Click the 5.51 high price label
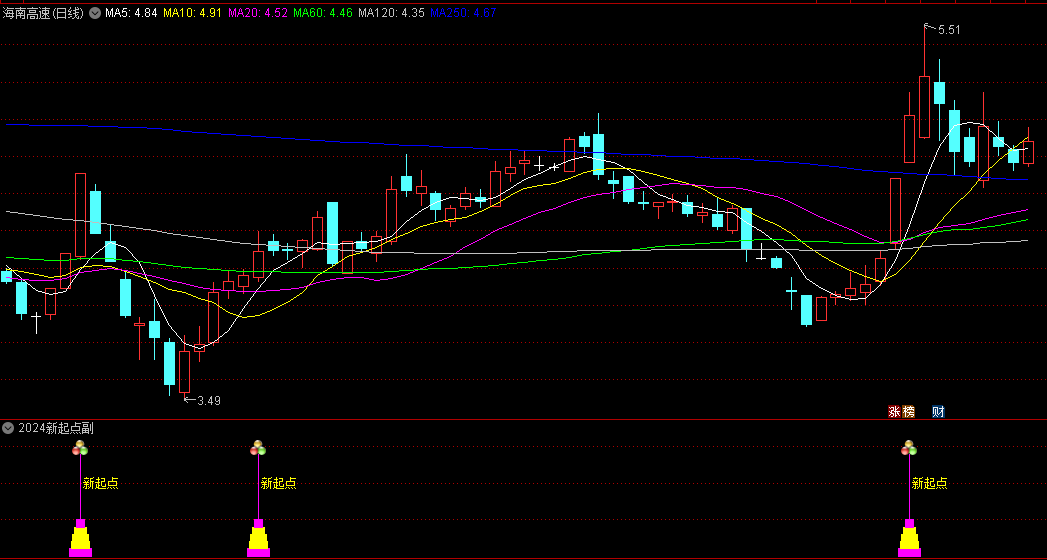 point(949,30)
